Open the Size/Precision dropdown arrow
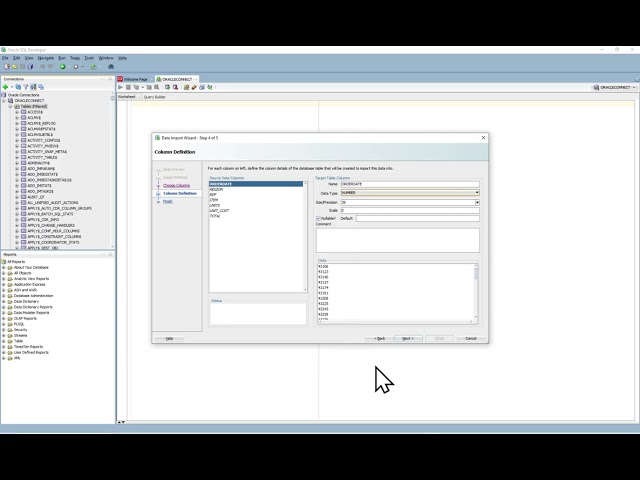 [477, 202]
